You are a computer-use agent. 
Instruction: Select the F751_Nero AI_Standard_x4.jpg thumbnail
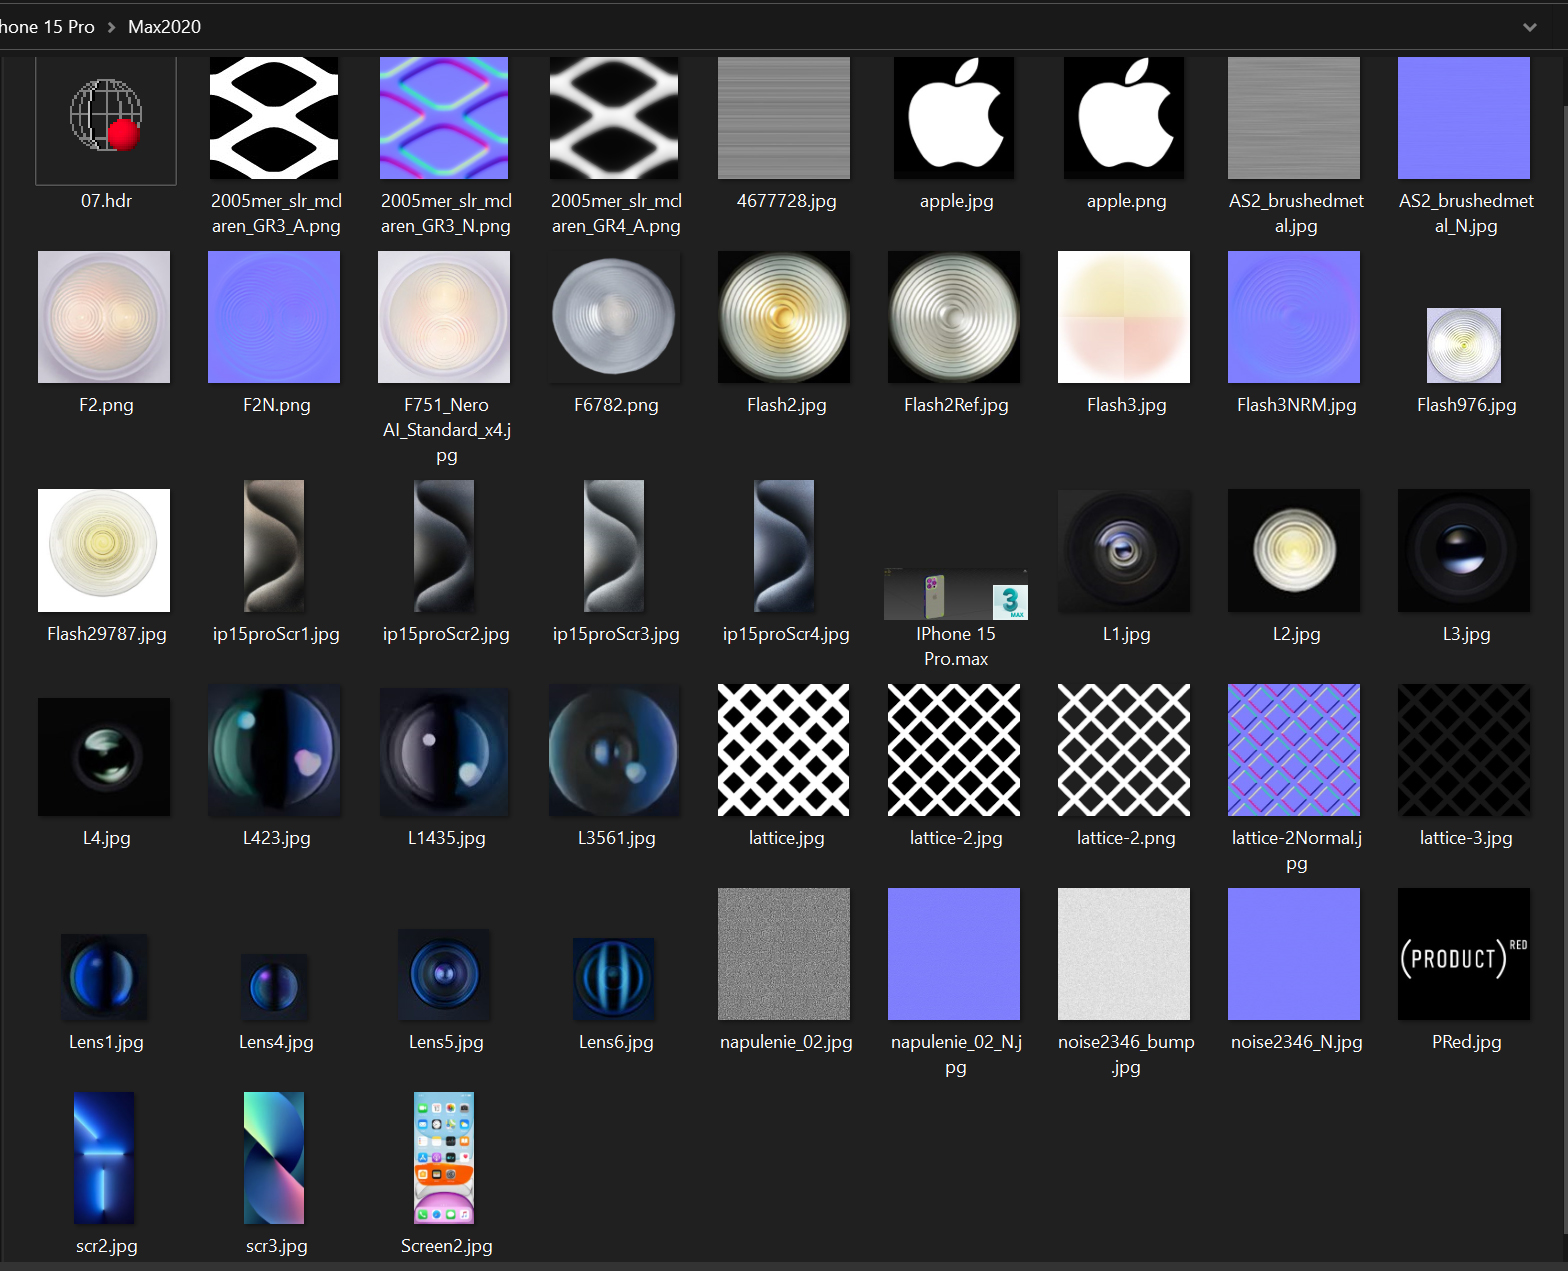point(444,317)
